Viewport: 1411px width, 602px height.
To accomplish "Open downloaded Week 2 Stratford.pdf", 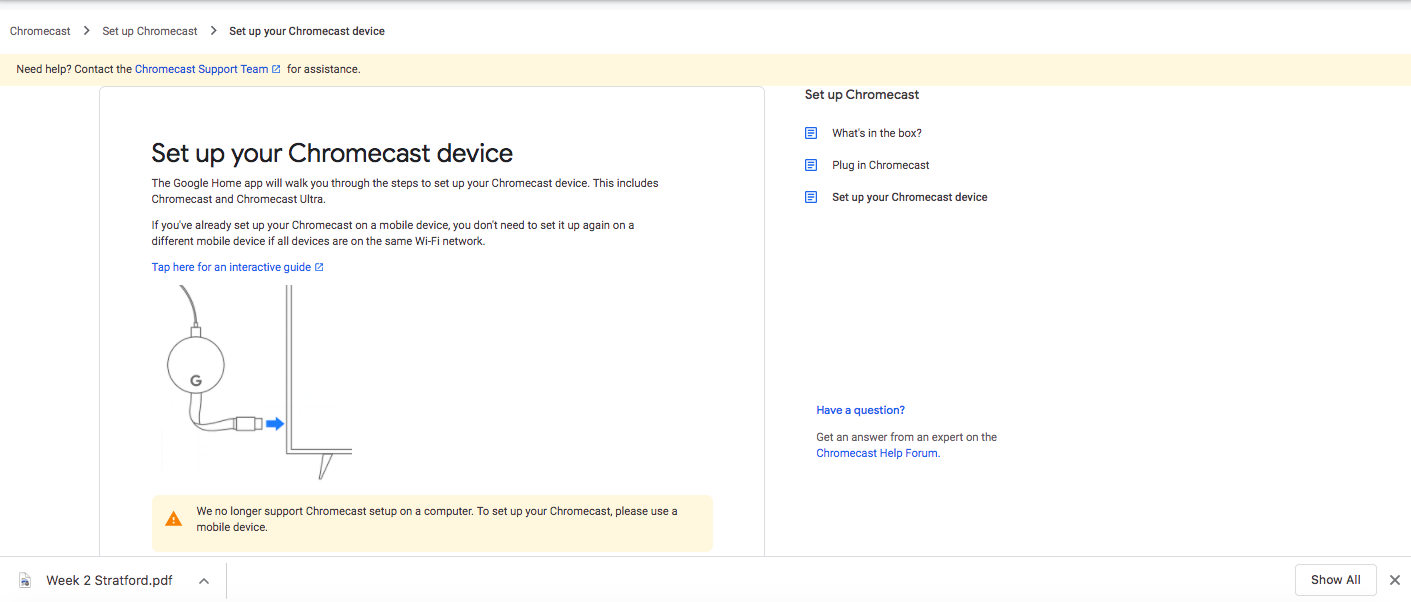I will (109, 580).
